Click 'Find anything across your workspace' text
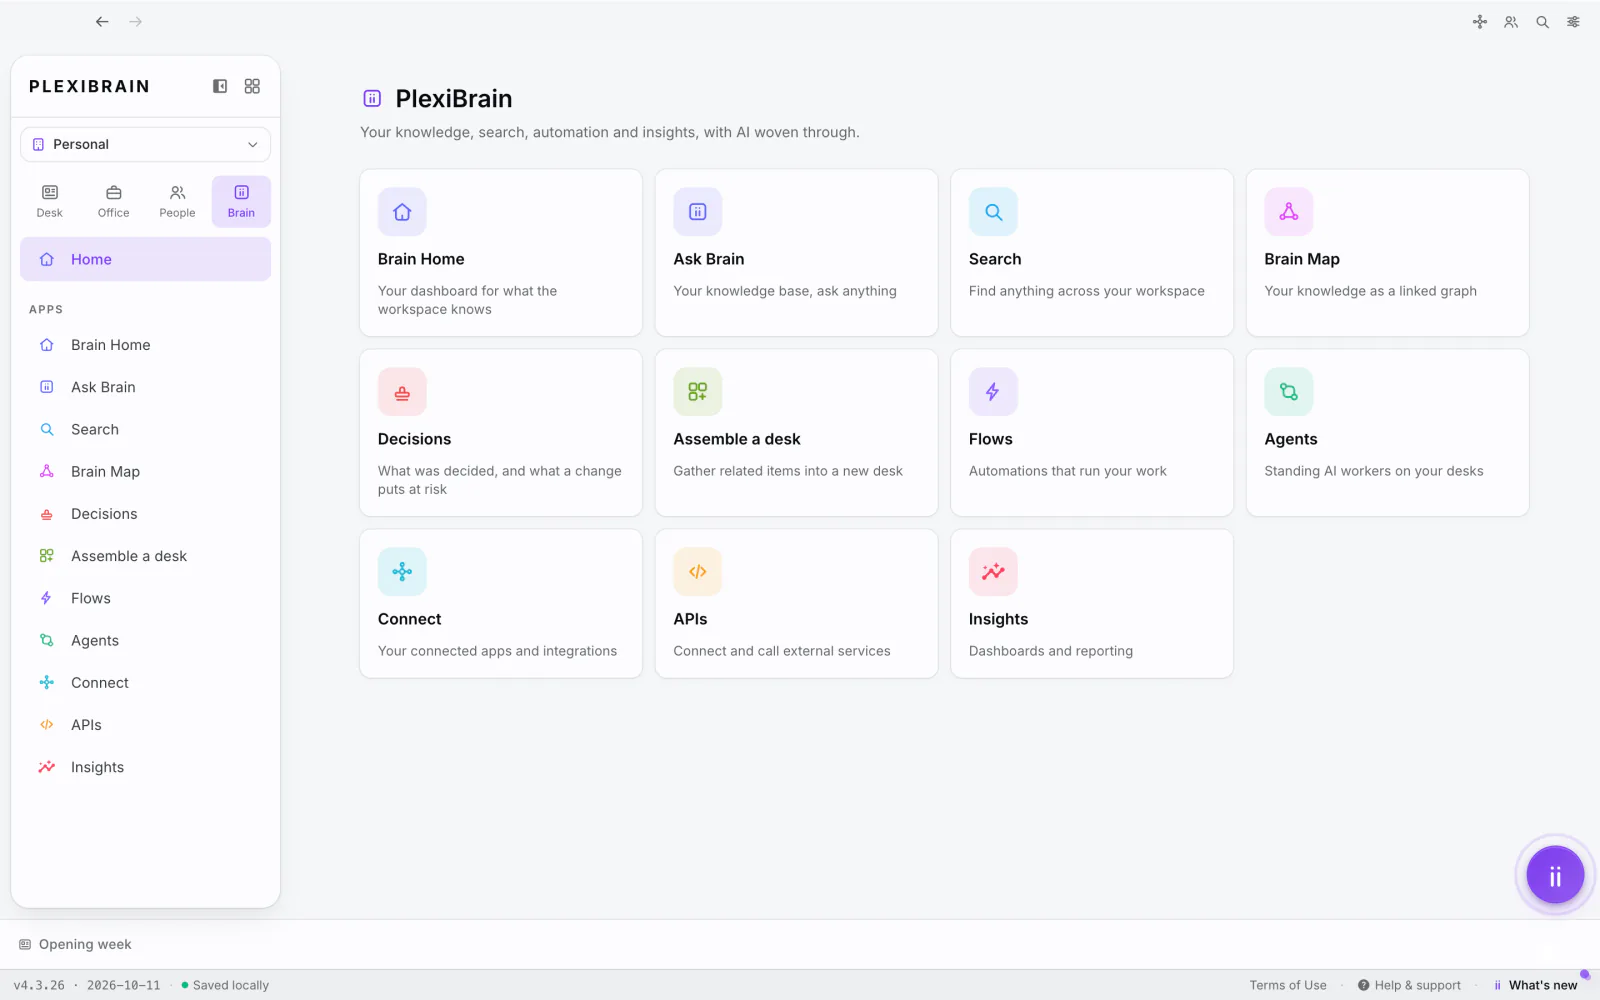The width and height of the screenshot is (1600, 1000). (x=1087, y=291)
